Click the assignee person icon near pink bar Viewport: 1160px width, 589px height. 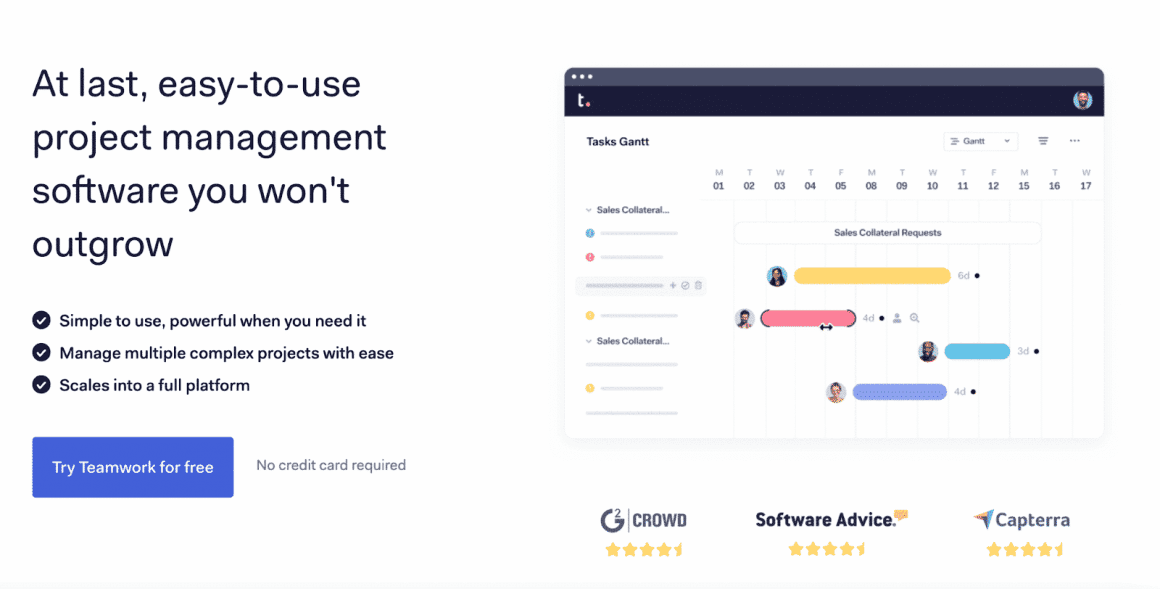(x=897, y=318)
